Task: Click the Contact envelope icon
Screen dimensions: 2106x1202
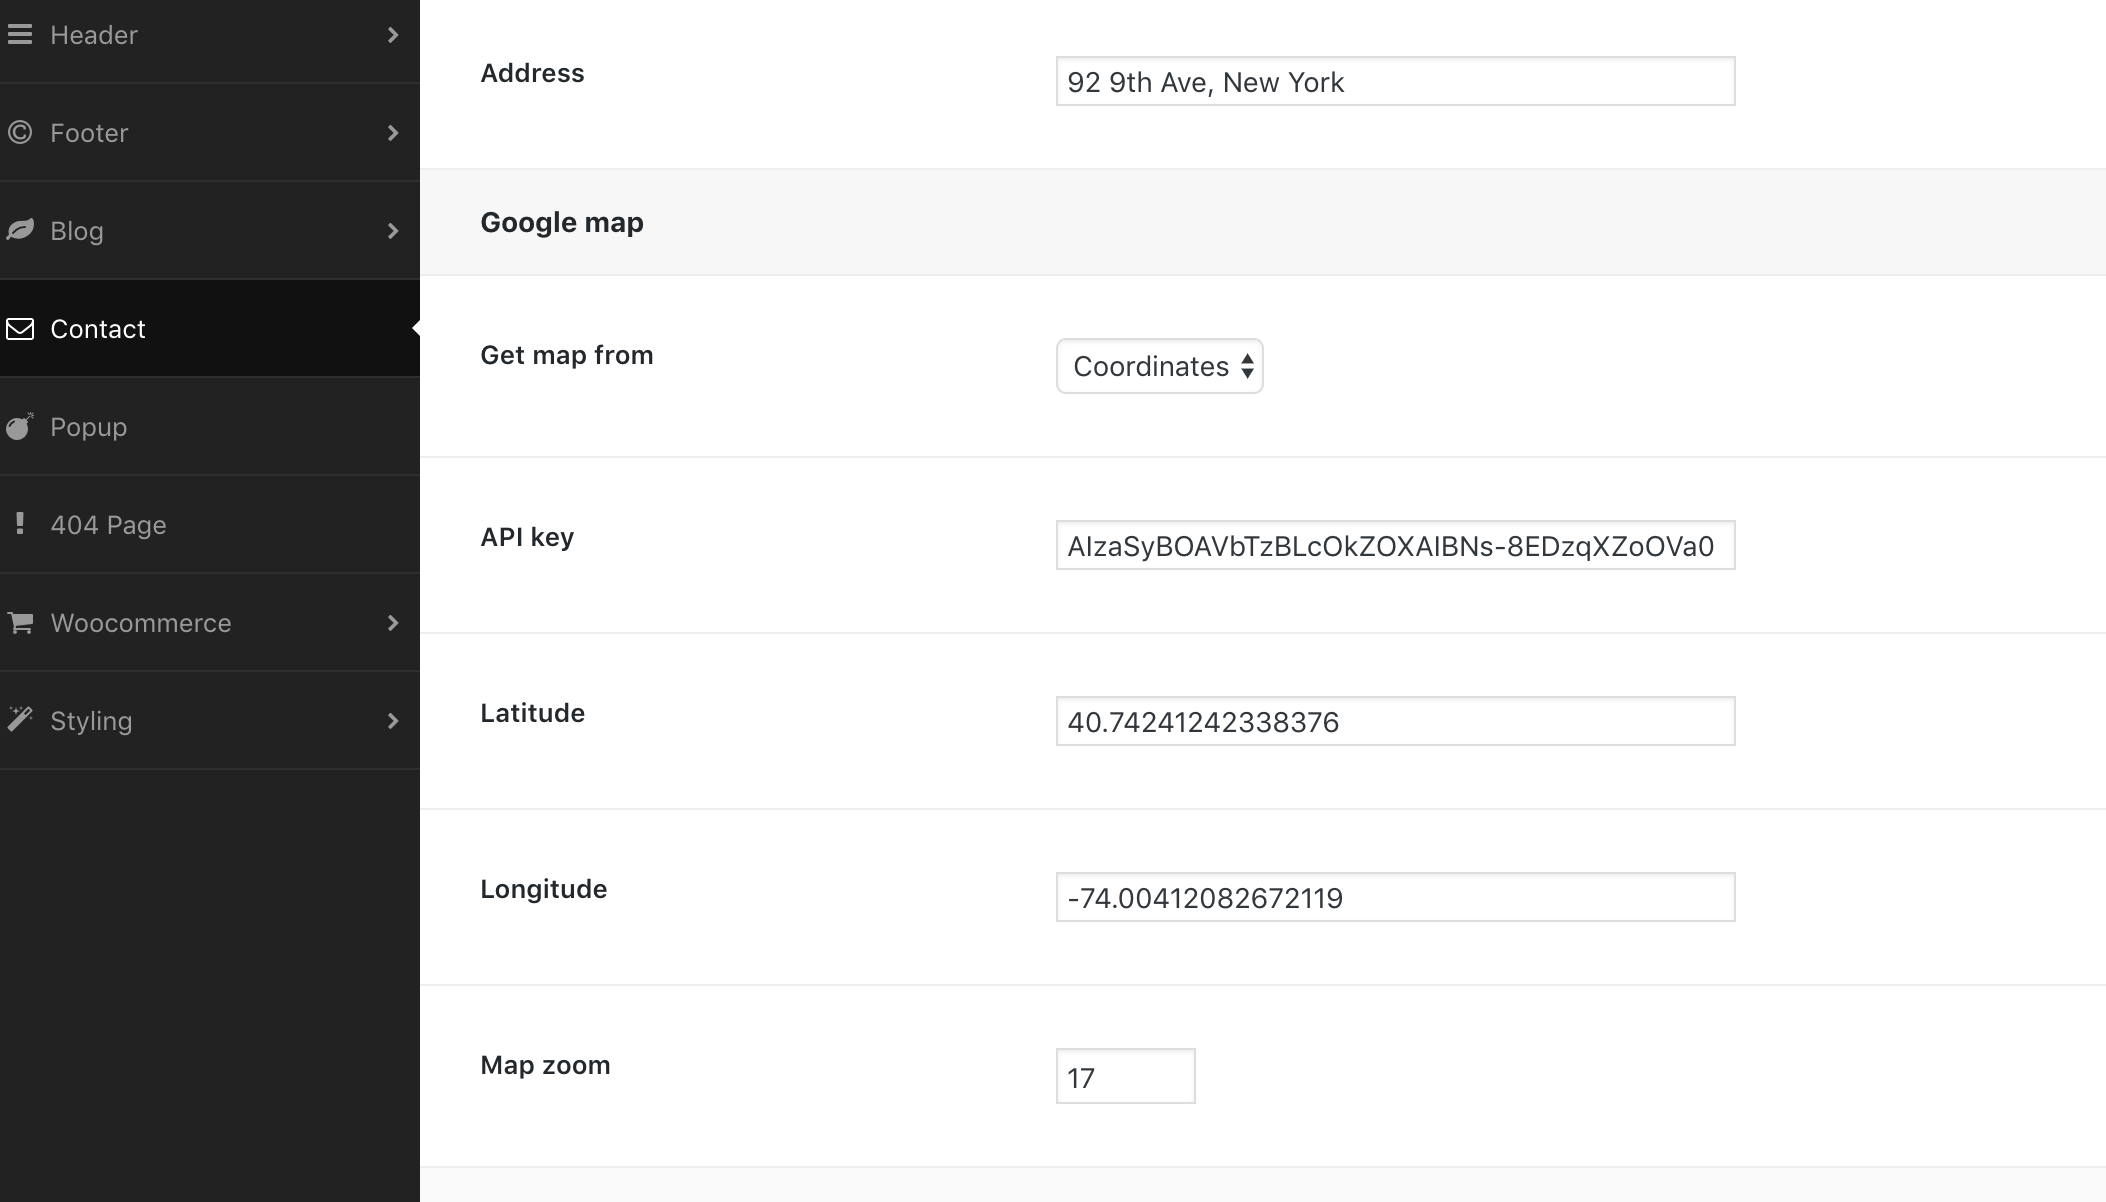Action: [x=20, y=329]
